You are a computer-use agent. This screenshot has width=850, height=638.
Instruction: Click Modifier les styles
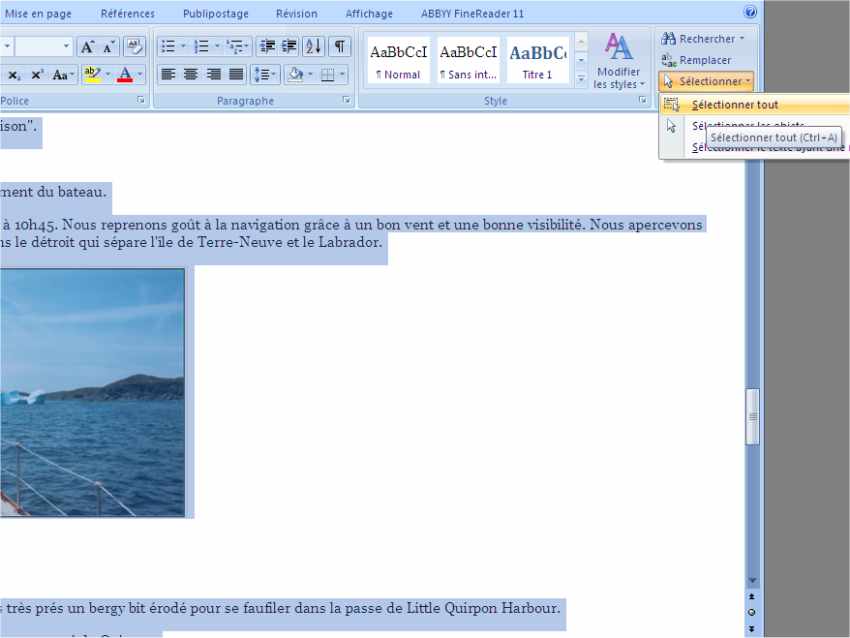pyautogui.click(x=618, y=61)
